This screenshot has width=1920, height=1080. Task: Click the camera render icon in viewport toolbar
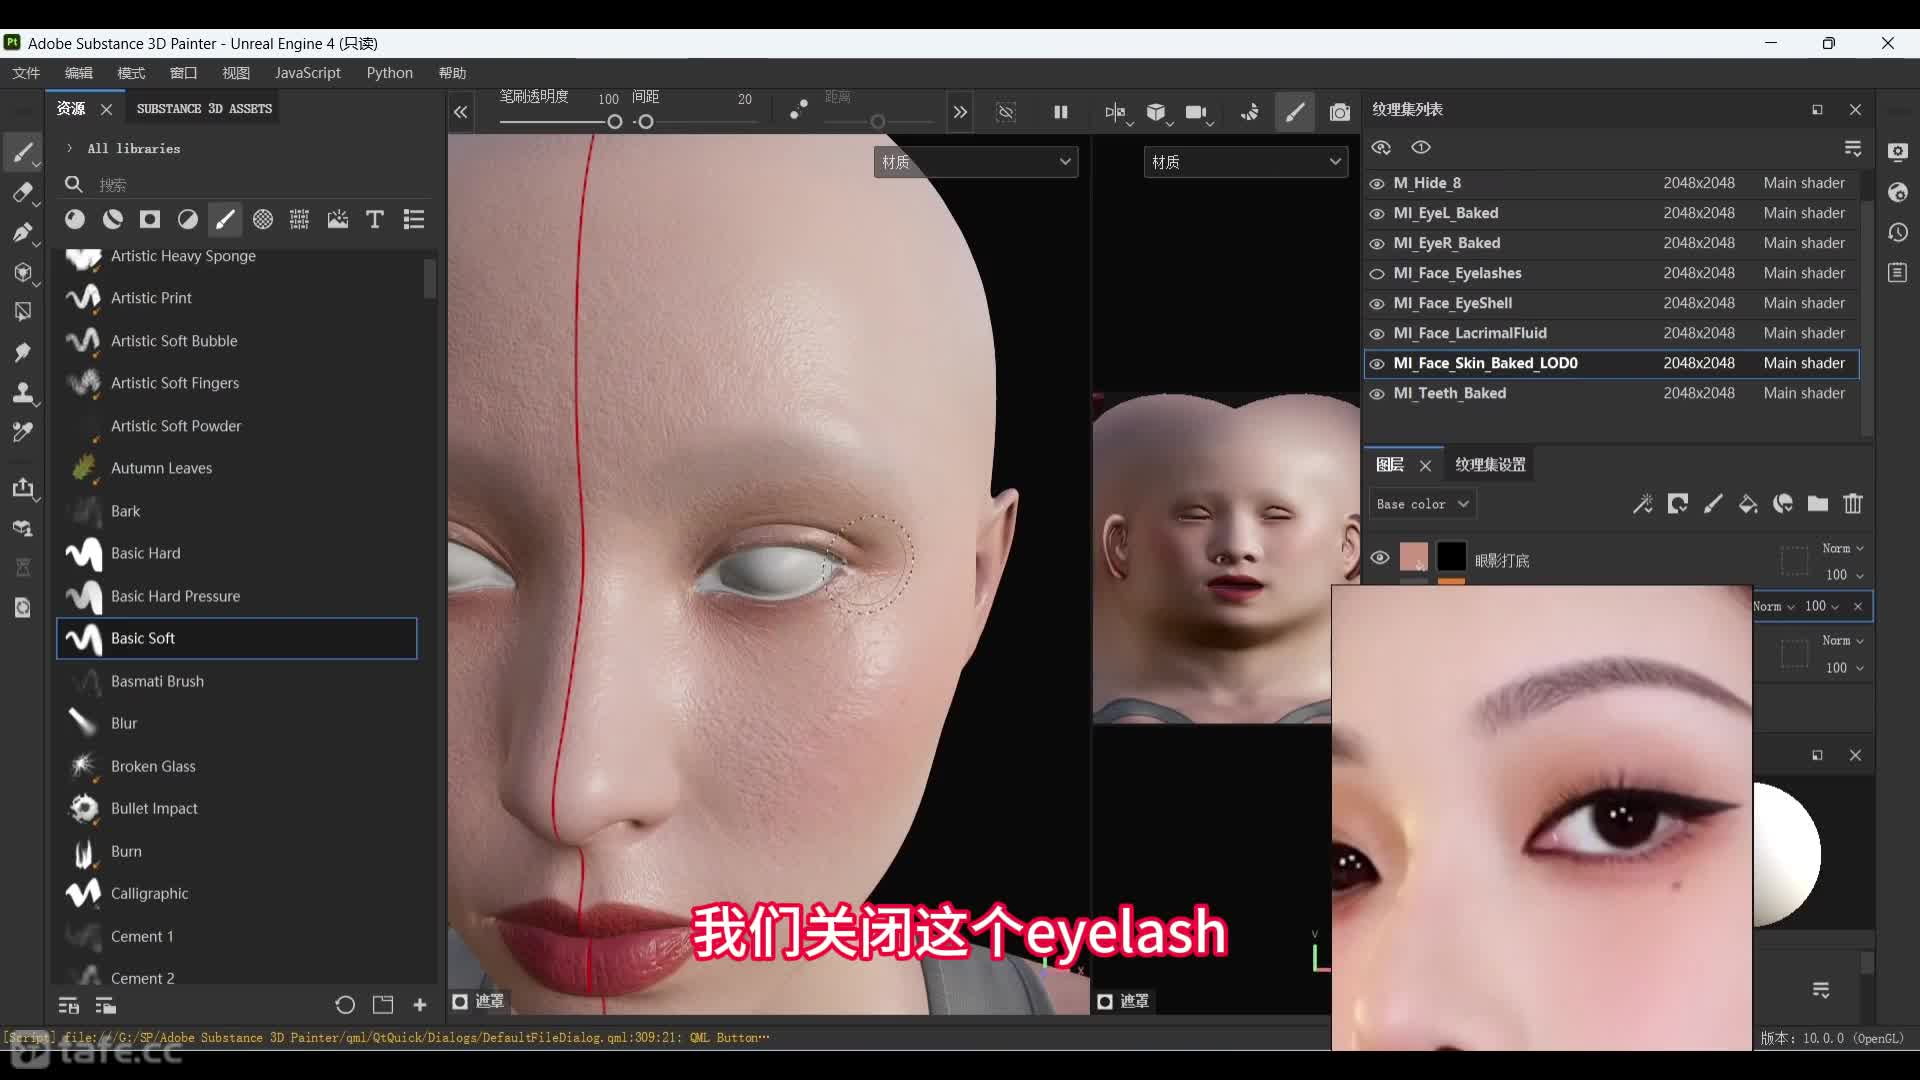1339,113
